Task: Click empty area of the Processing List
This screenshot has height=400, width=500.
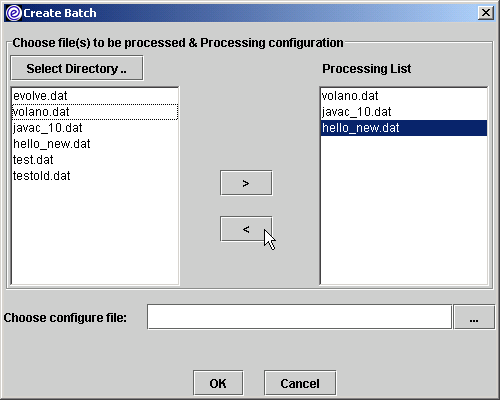Action: click(x=404, y=210)
